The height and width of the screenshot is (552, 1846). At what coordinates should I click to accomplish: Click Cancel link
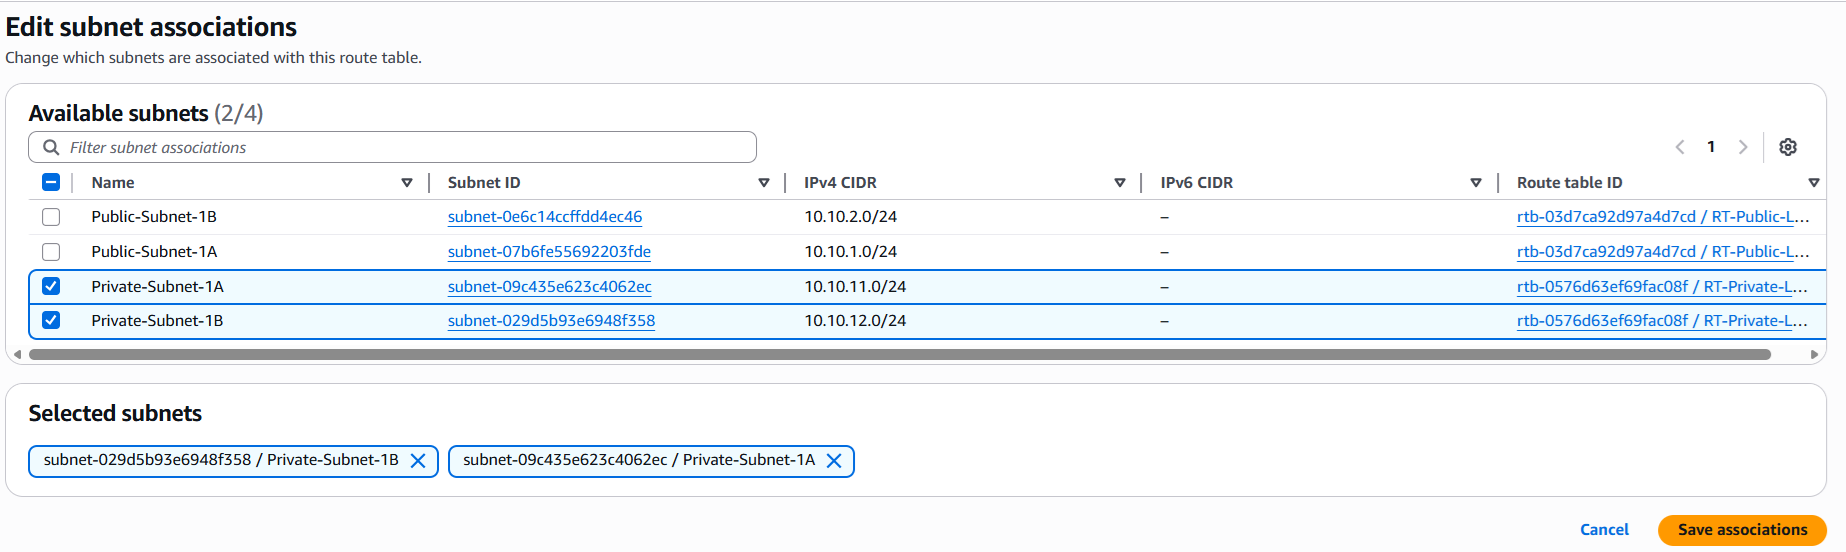(1604, 530)
